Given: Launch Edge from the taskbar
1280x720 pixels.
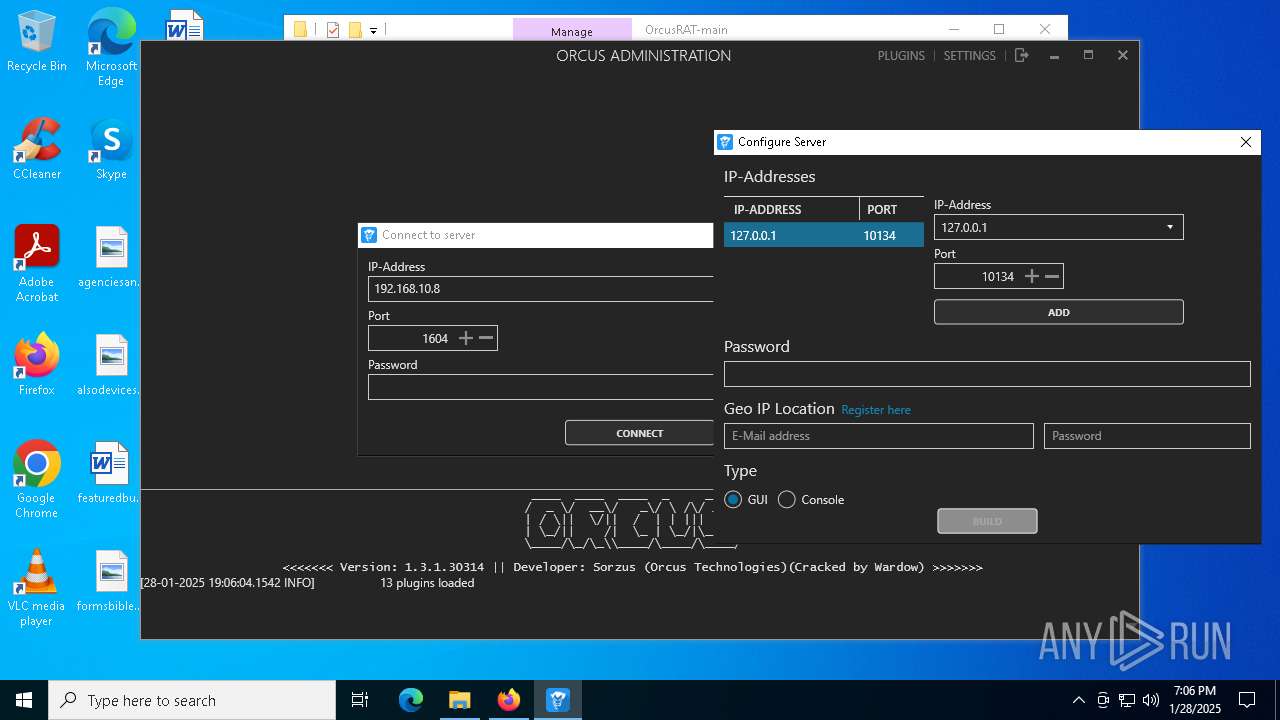Looking at the screenshot, I should point(411,700).
